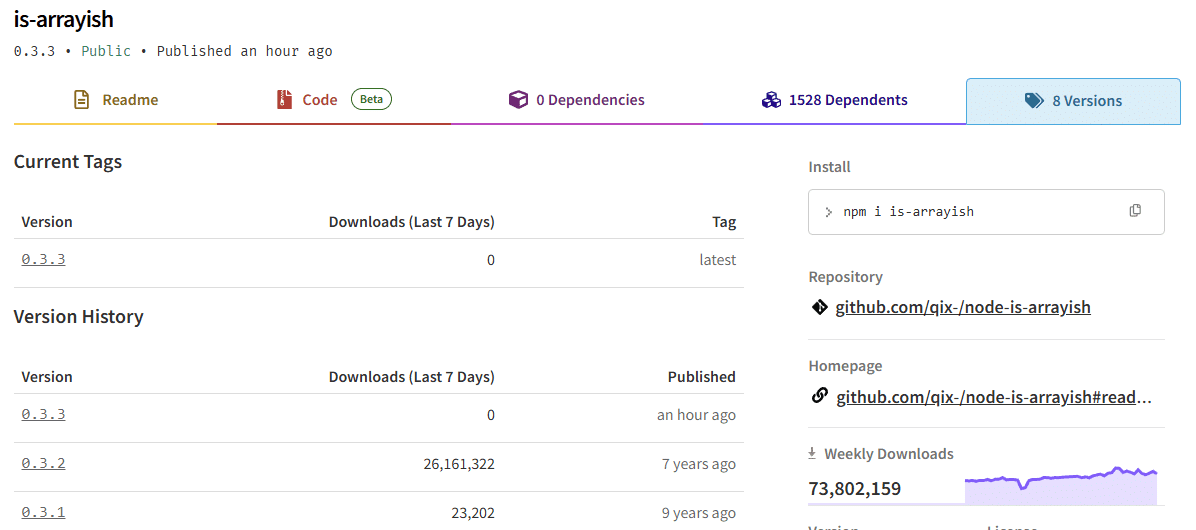This screenshot has width=1196, height=530.
Task: Open the github.com/qix-/node-is-arrayish repository link
Action: pyautogui.click(x=963, y=307)
